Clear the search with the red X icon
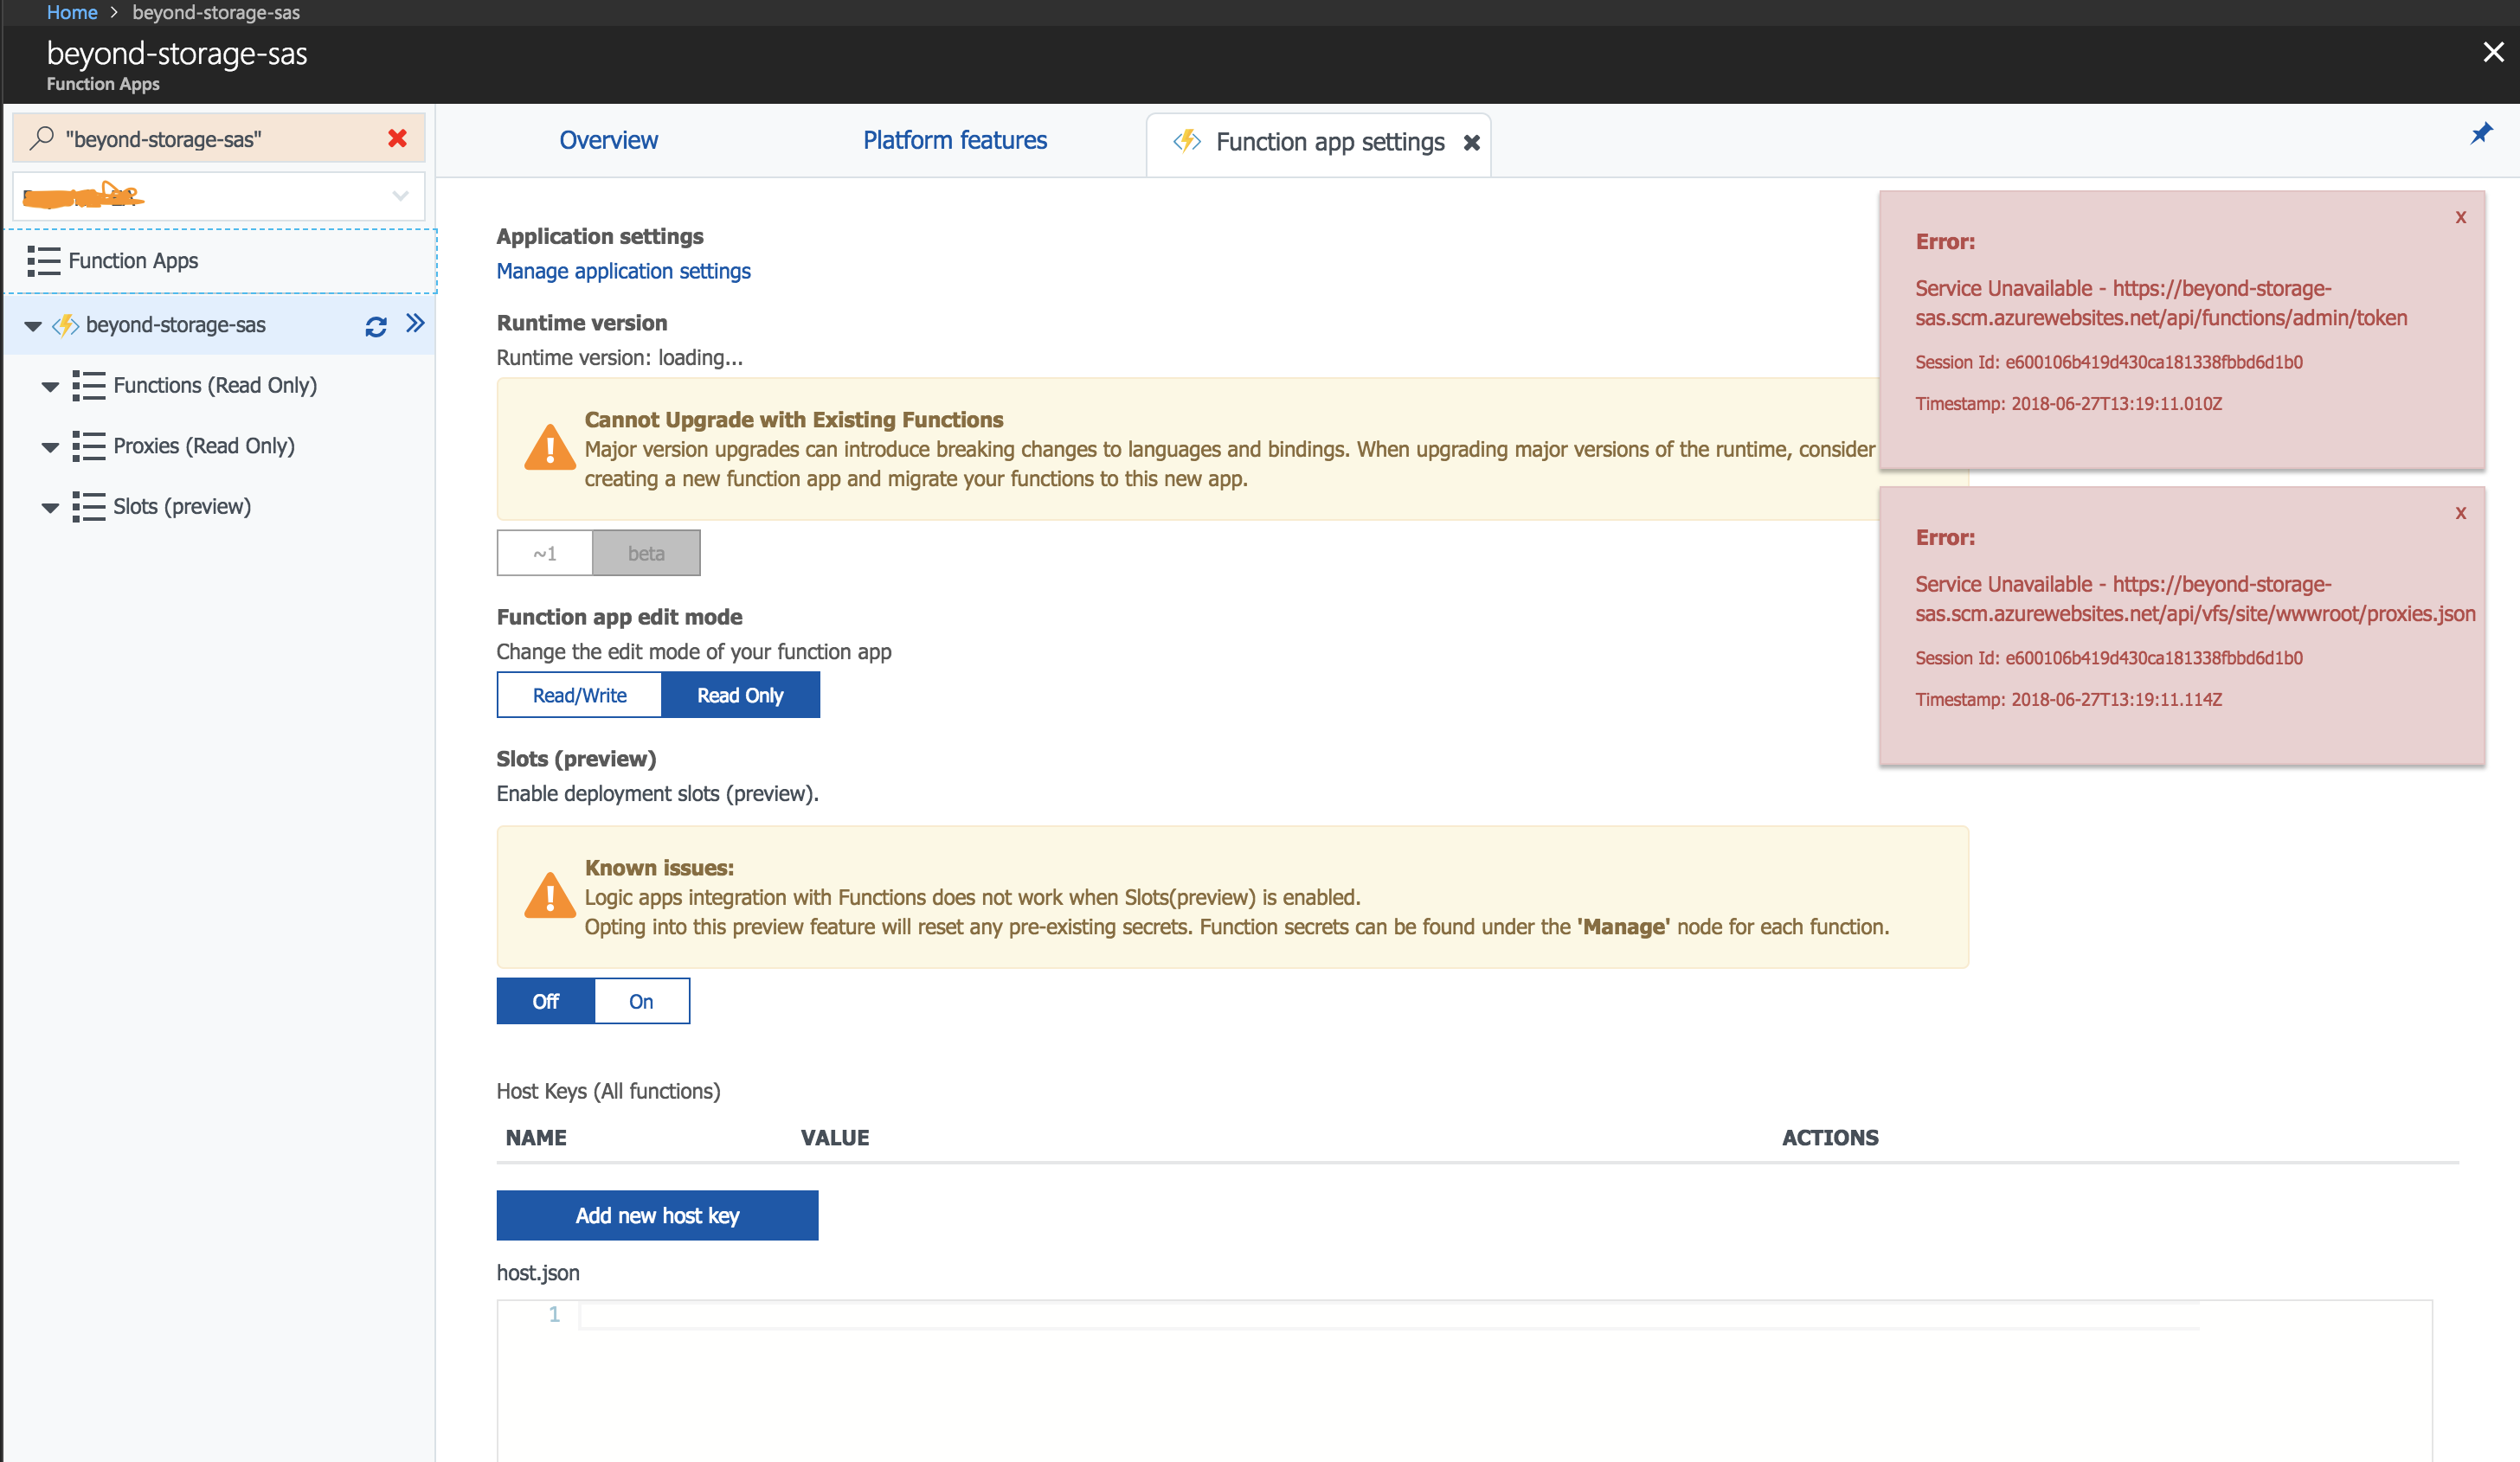The width and height of the screenshot is (2520, 1462). click(398, 138)
